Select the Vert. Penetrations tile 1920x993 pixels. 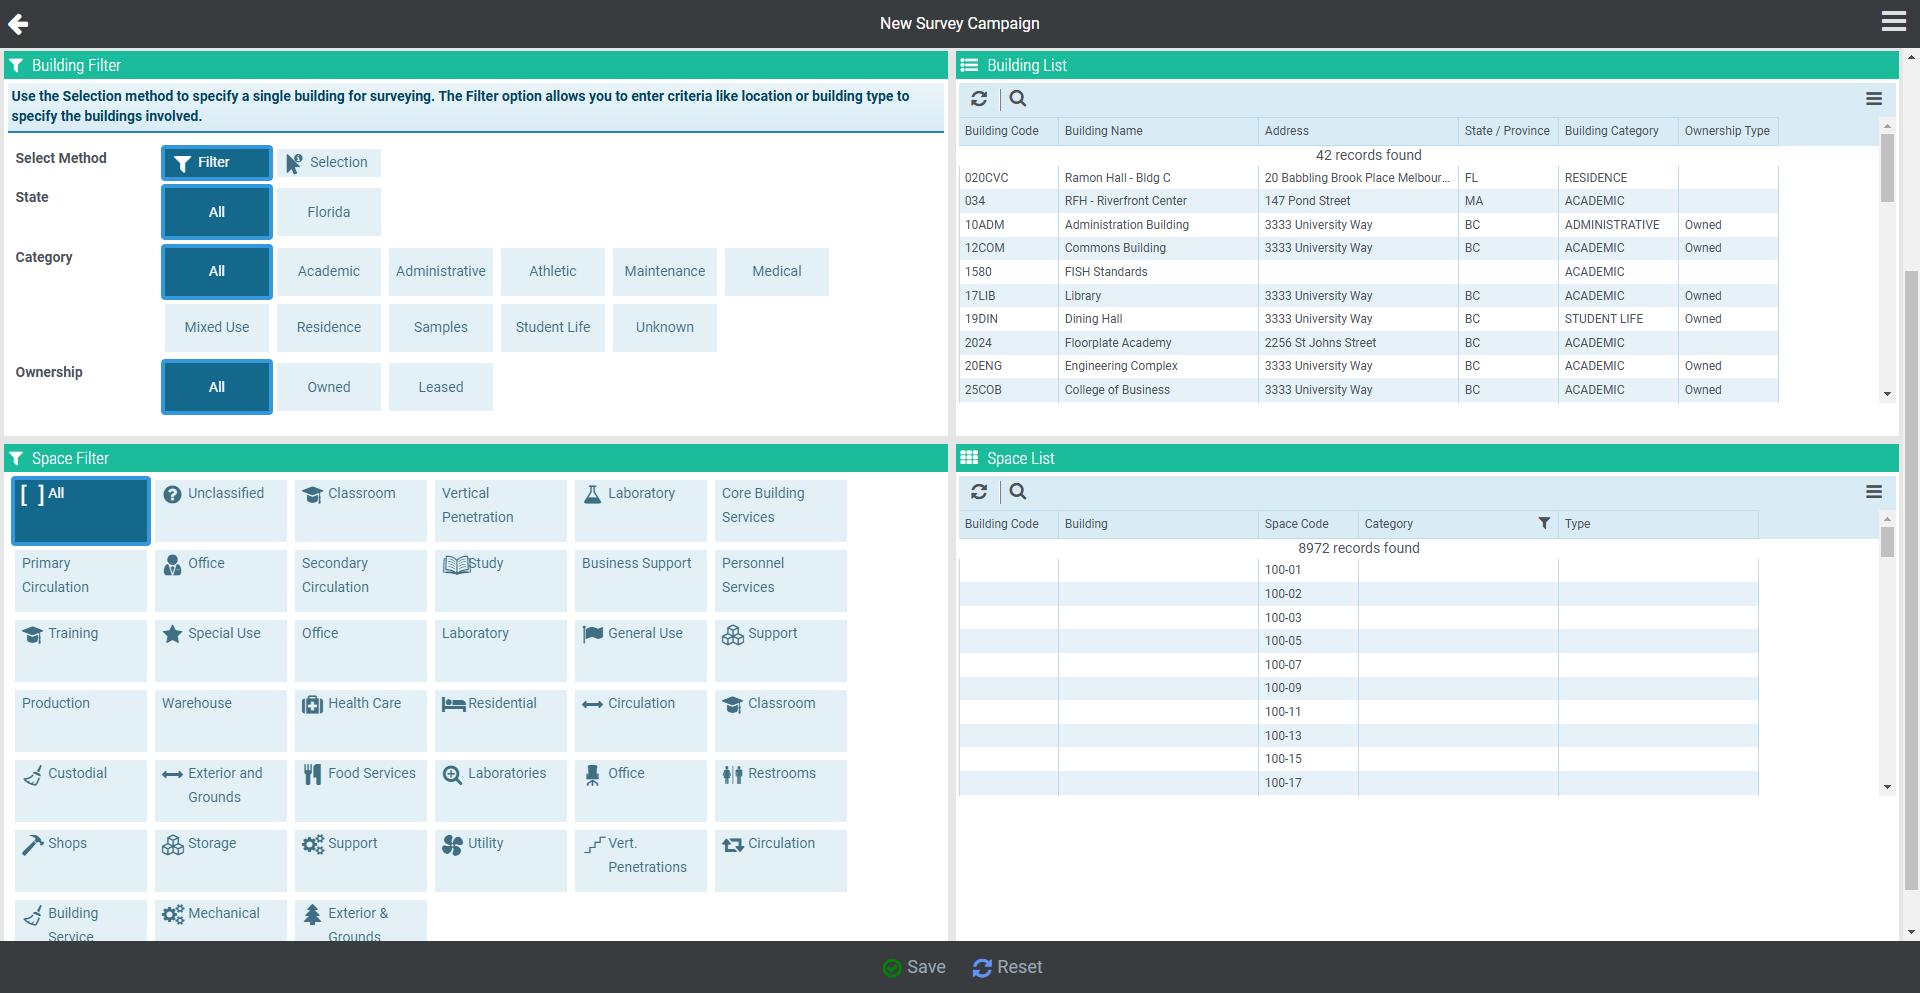click(x=641, y=860)
